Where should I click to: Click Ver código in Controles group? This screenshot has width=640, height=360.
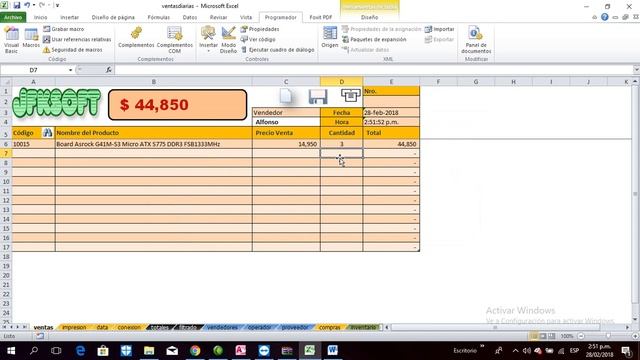[x=258, y=40]
